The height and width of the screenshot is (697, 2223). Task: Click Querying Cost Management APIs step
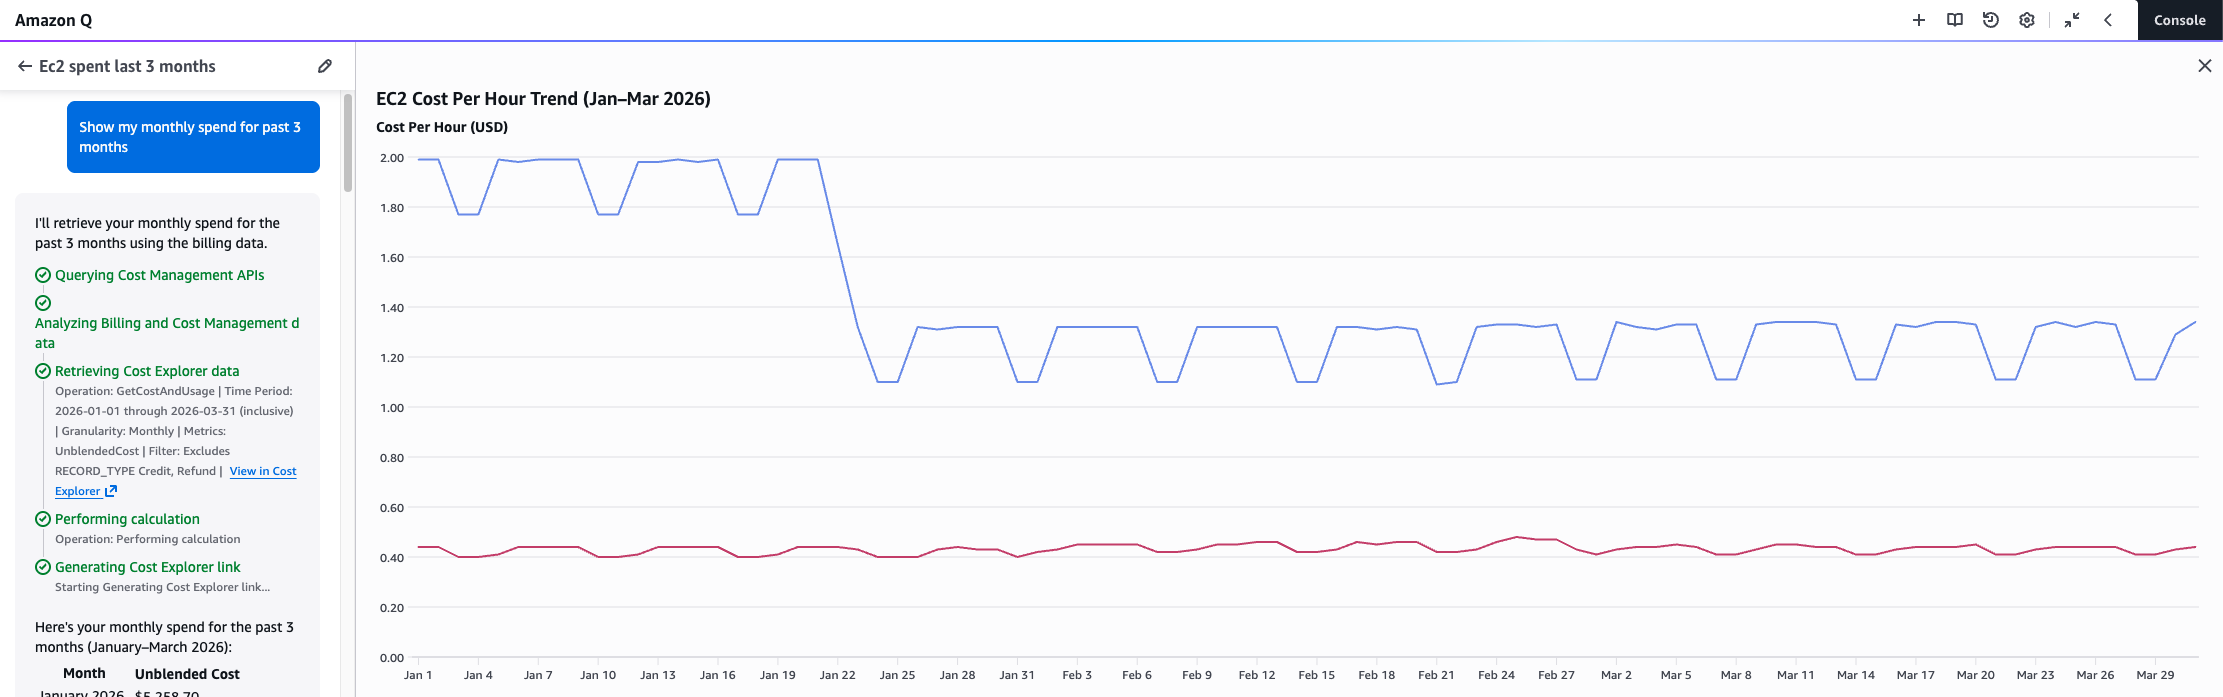pos(160,275)
